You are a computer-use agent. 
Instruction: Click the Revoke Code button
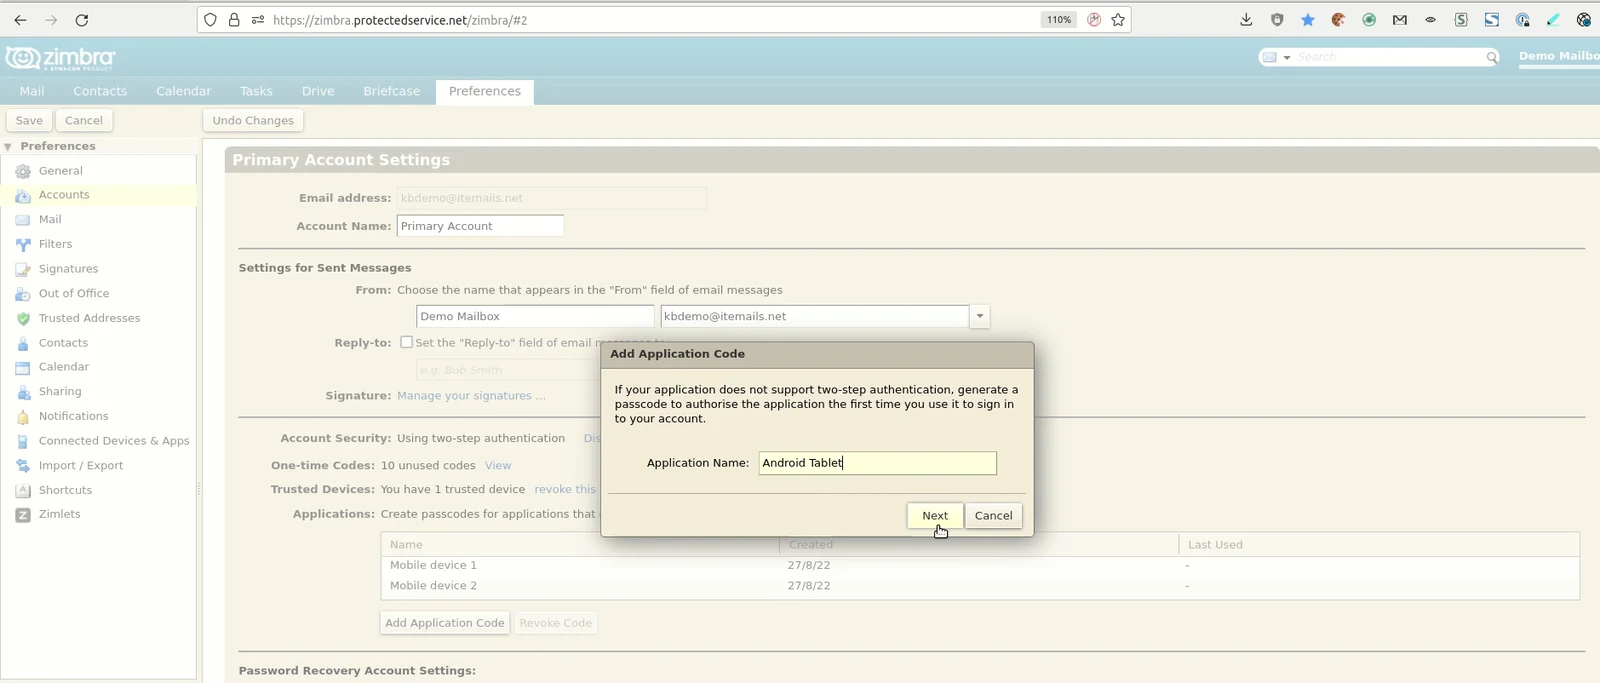(x=556, y=623)
